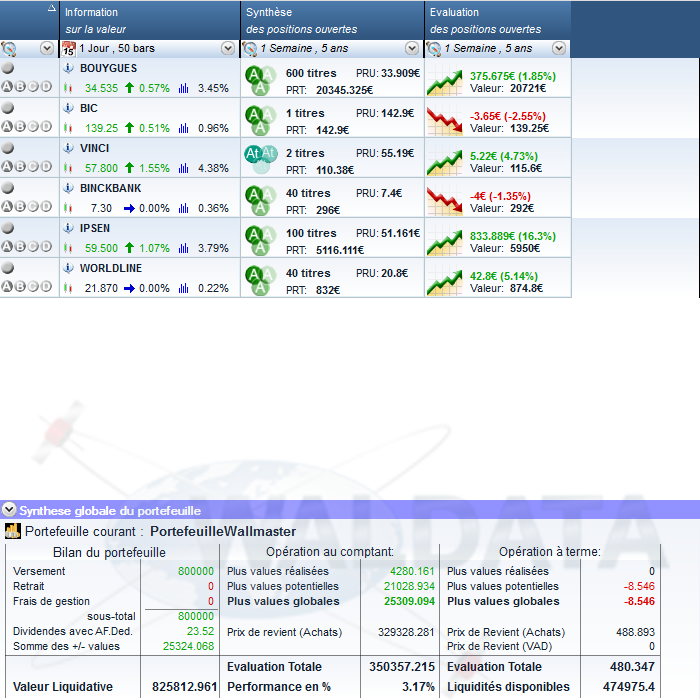The image size is (700, 700).
Task: Open Evaluation 1 Semaine, 5 ans dropdown
Action: pos(559,48)
